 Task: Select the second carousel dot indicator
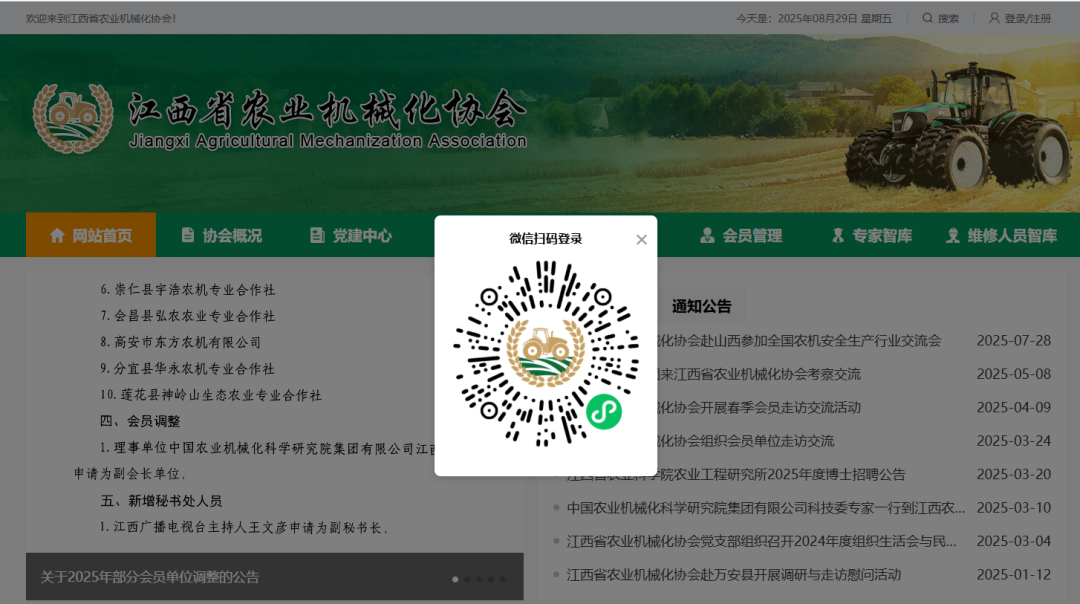(467, 578)
